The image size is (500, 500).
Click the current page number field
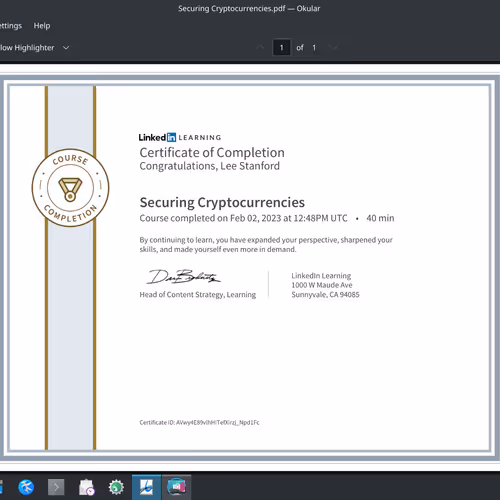(281, 48)
